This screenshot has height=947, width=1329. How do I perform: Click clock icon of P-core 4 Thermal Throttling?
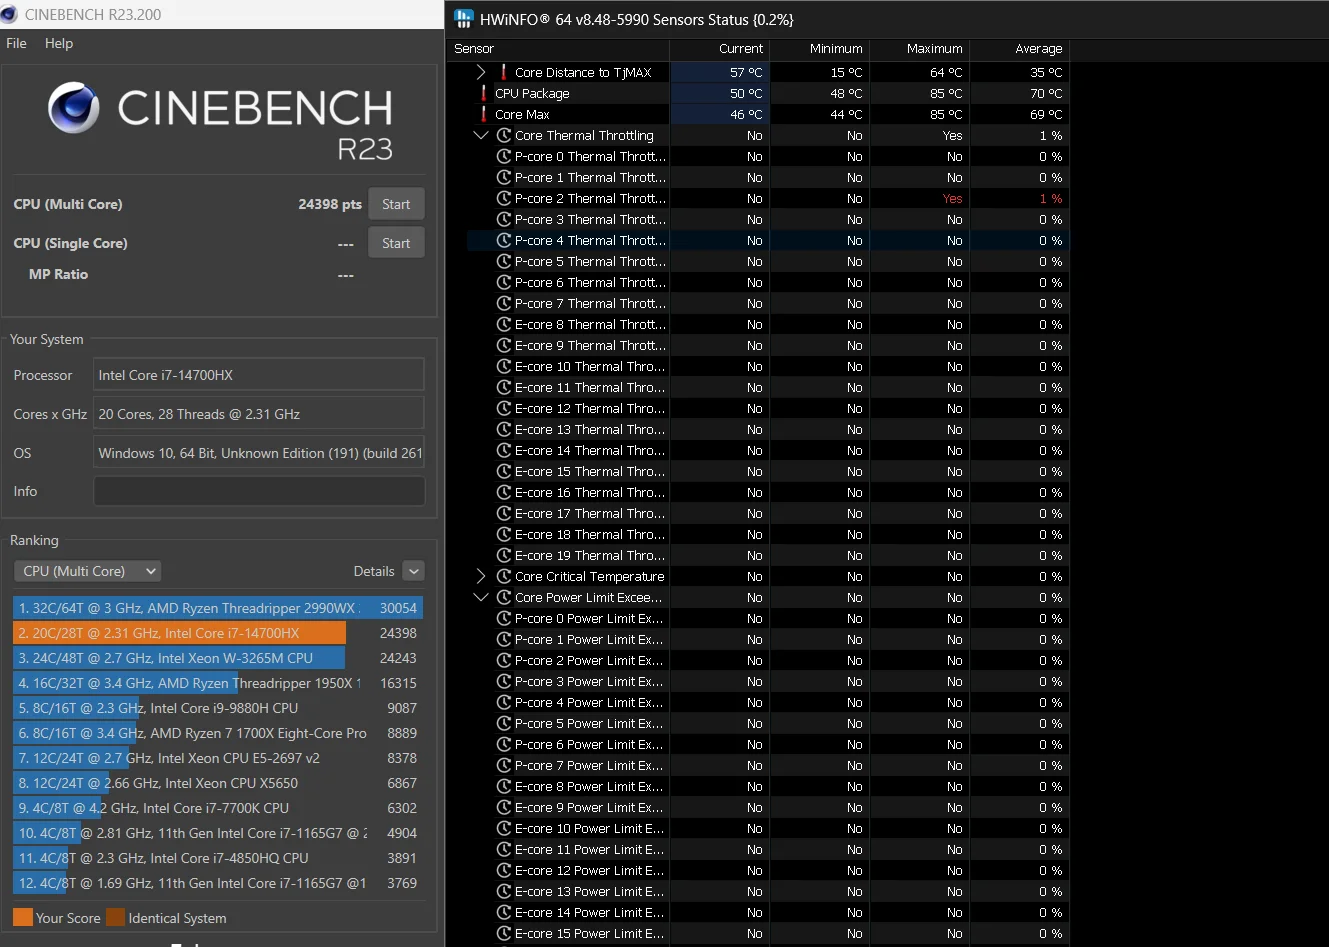pyautogui.click(x=504, y=240)
